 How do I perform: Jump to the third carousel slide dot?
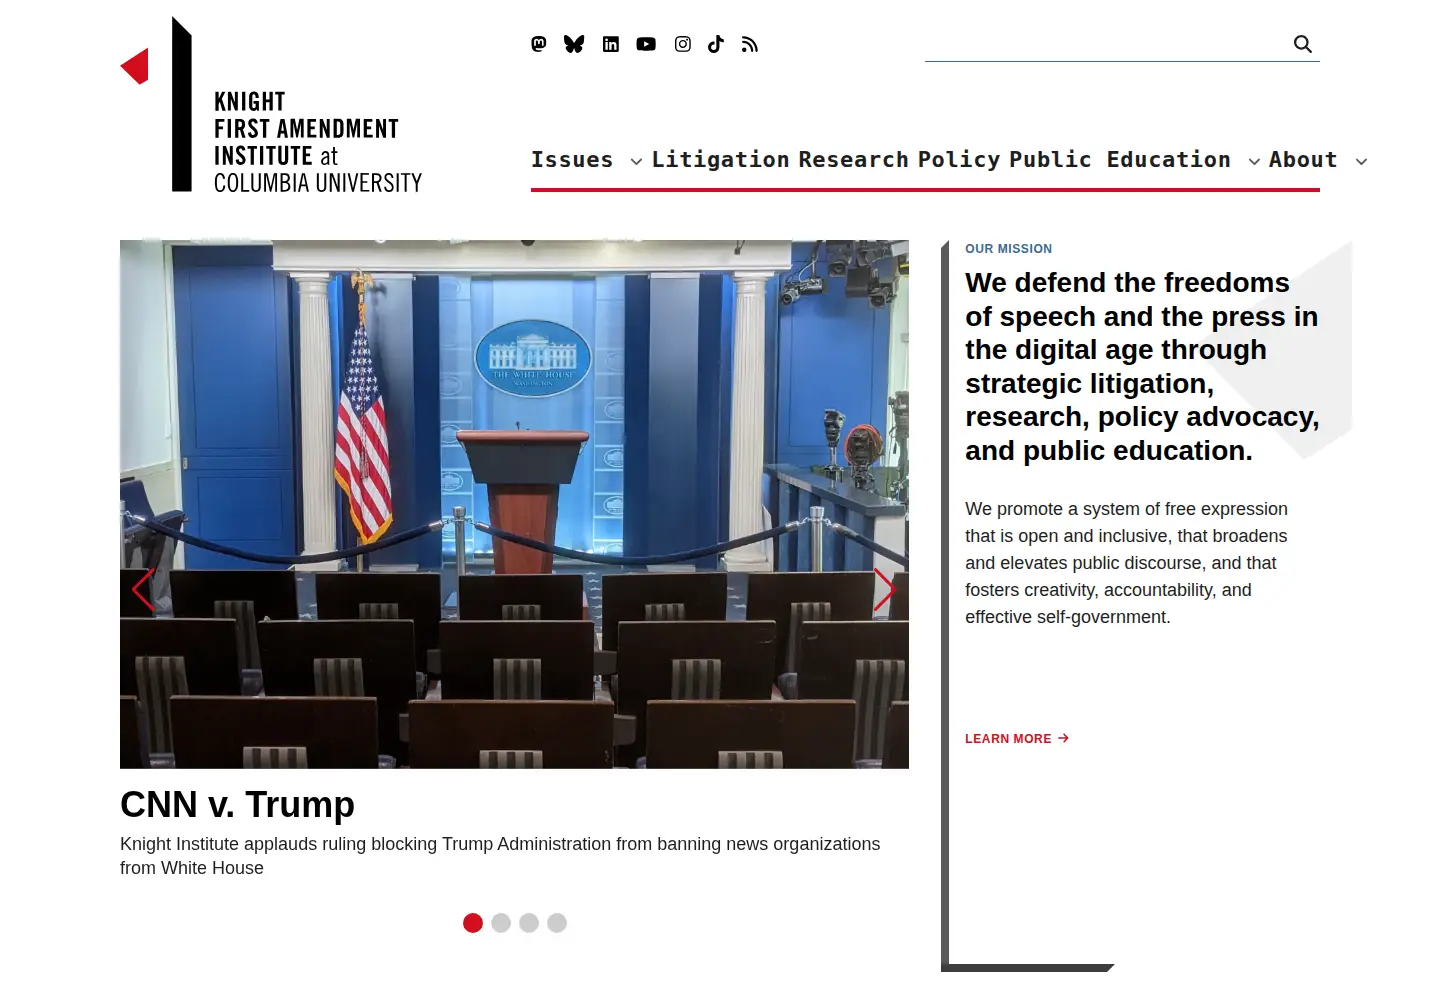point(529,923)
